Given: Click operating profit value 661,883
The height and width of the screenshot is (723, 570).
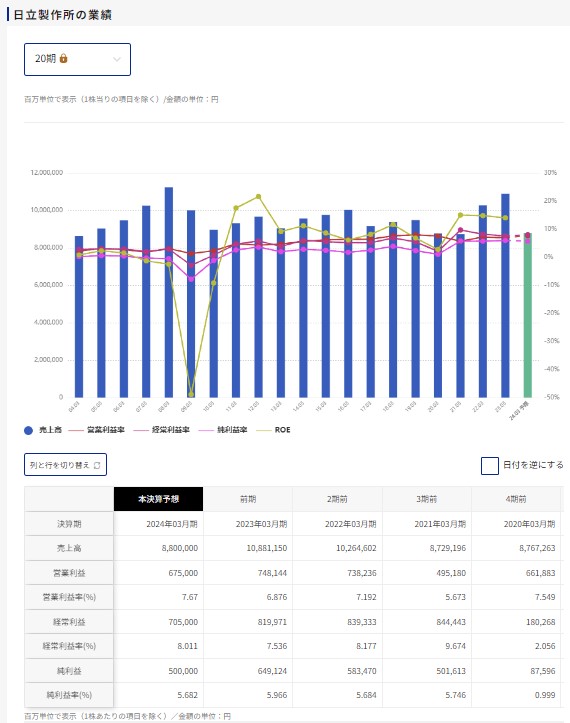Looking at the screenshot, I should coord(540,573).
